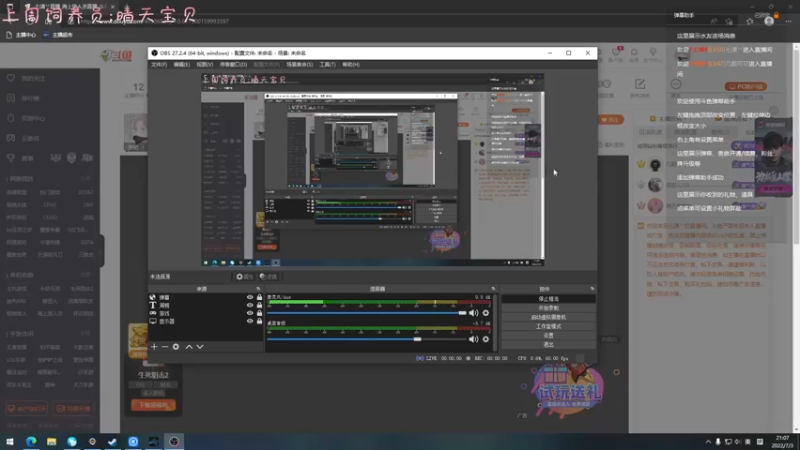
Task: Click the 启动虚拟摄像机 button
Action: pyautogui.click(x=548, y=317)
